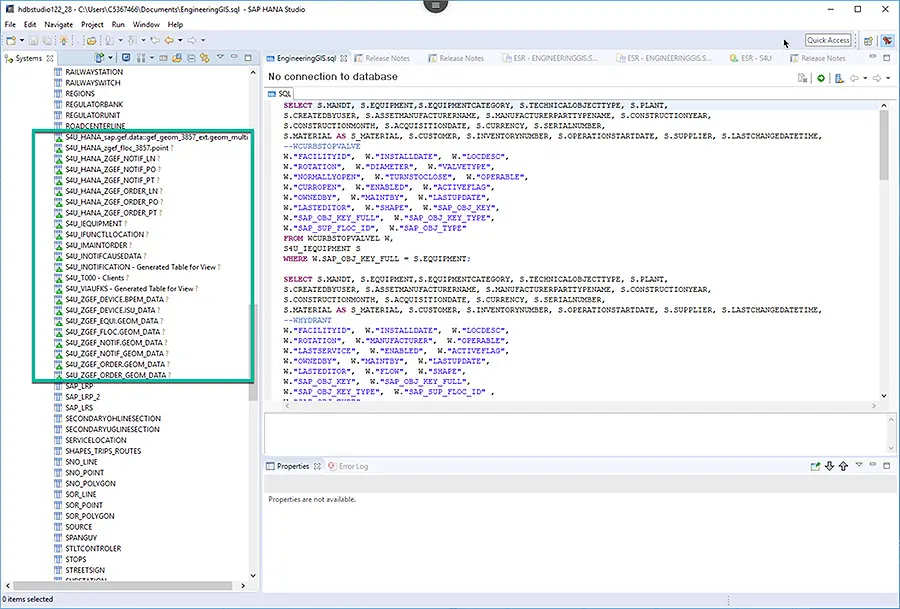Open the Navigate menu

point(58,23)
